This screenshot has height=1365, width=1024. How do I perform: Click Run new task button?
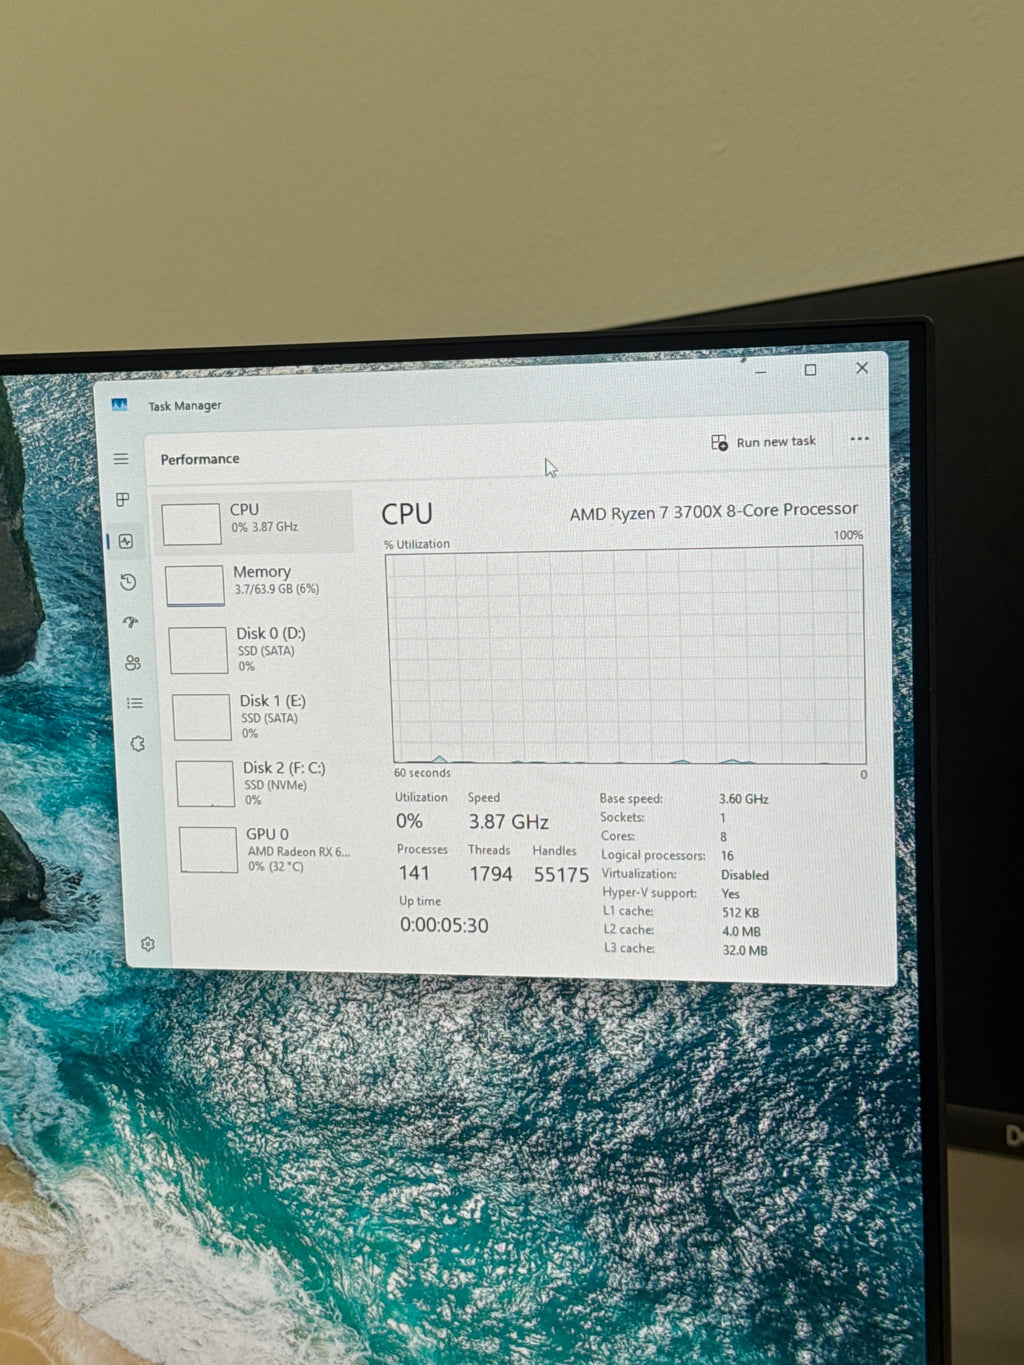(x=763, y=442)
